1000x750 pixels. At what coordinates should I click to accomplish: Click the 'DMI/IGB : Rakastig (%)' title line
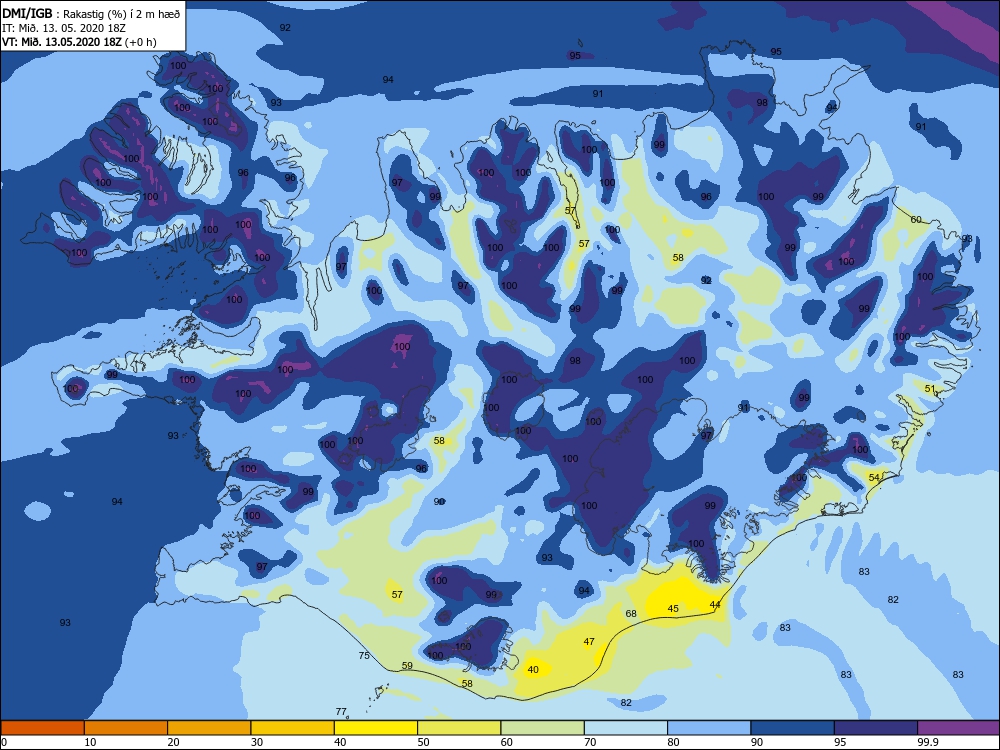[x=93, y=14]
